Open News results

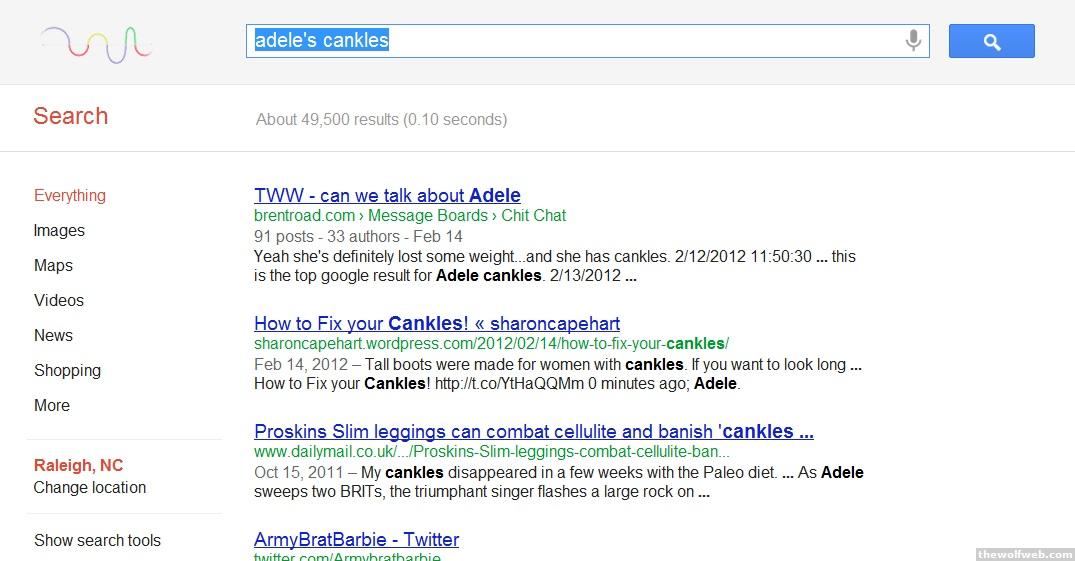point(53,336)
